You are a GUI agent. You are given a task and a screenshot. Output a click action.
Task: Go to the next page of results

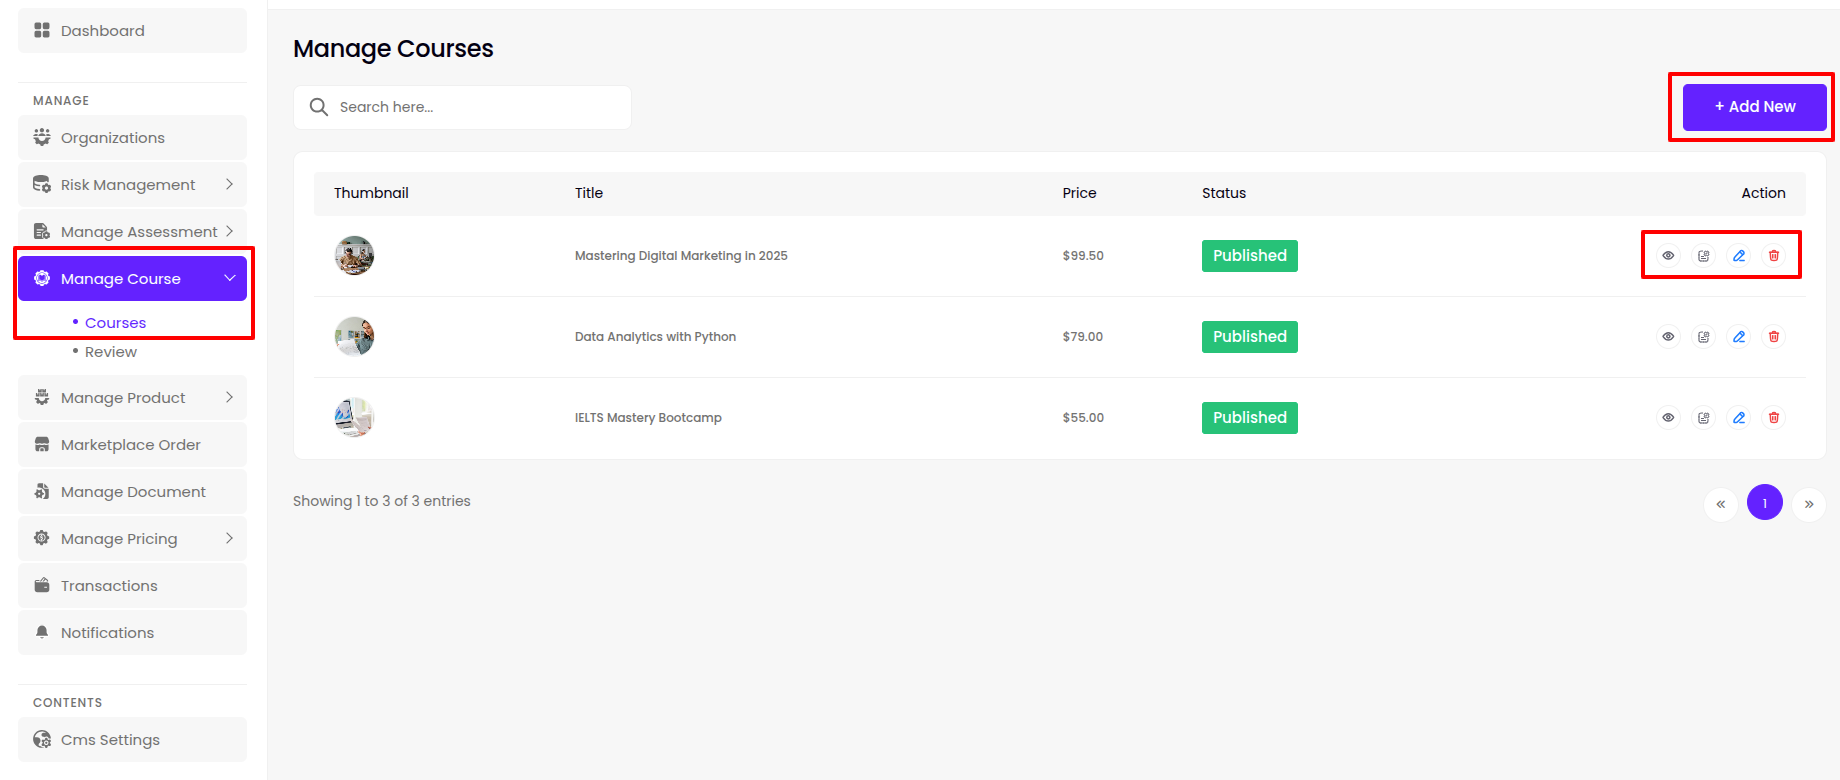(1808, 503)
